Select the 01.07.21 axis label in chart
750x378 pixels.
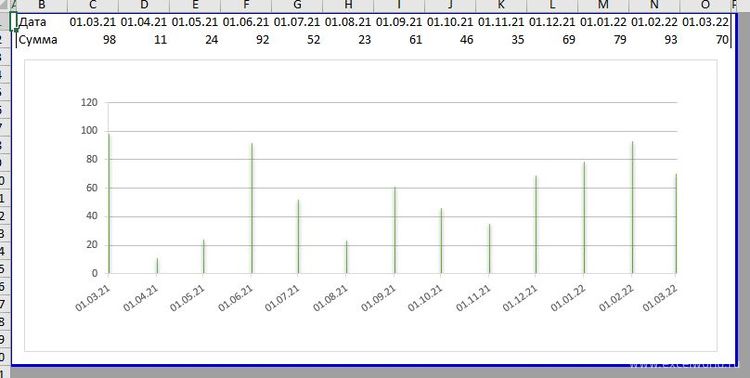[x=282, y=298]
